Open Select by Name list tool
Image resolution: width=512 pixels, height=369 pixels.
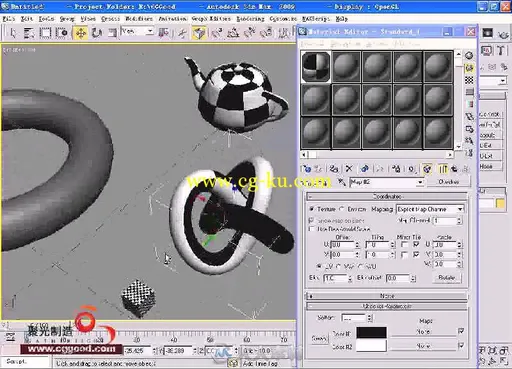[x=29, y=33]
